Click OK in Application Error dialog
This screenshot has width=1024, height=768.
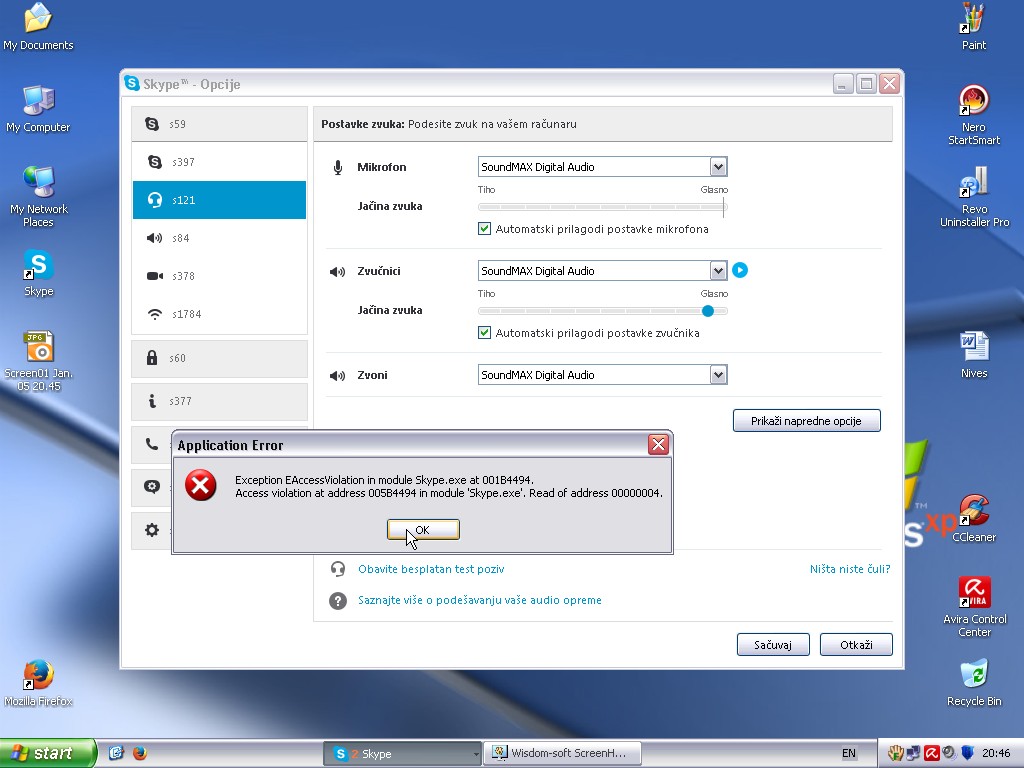click(x=423, y=530)
